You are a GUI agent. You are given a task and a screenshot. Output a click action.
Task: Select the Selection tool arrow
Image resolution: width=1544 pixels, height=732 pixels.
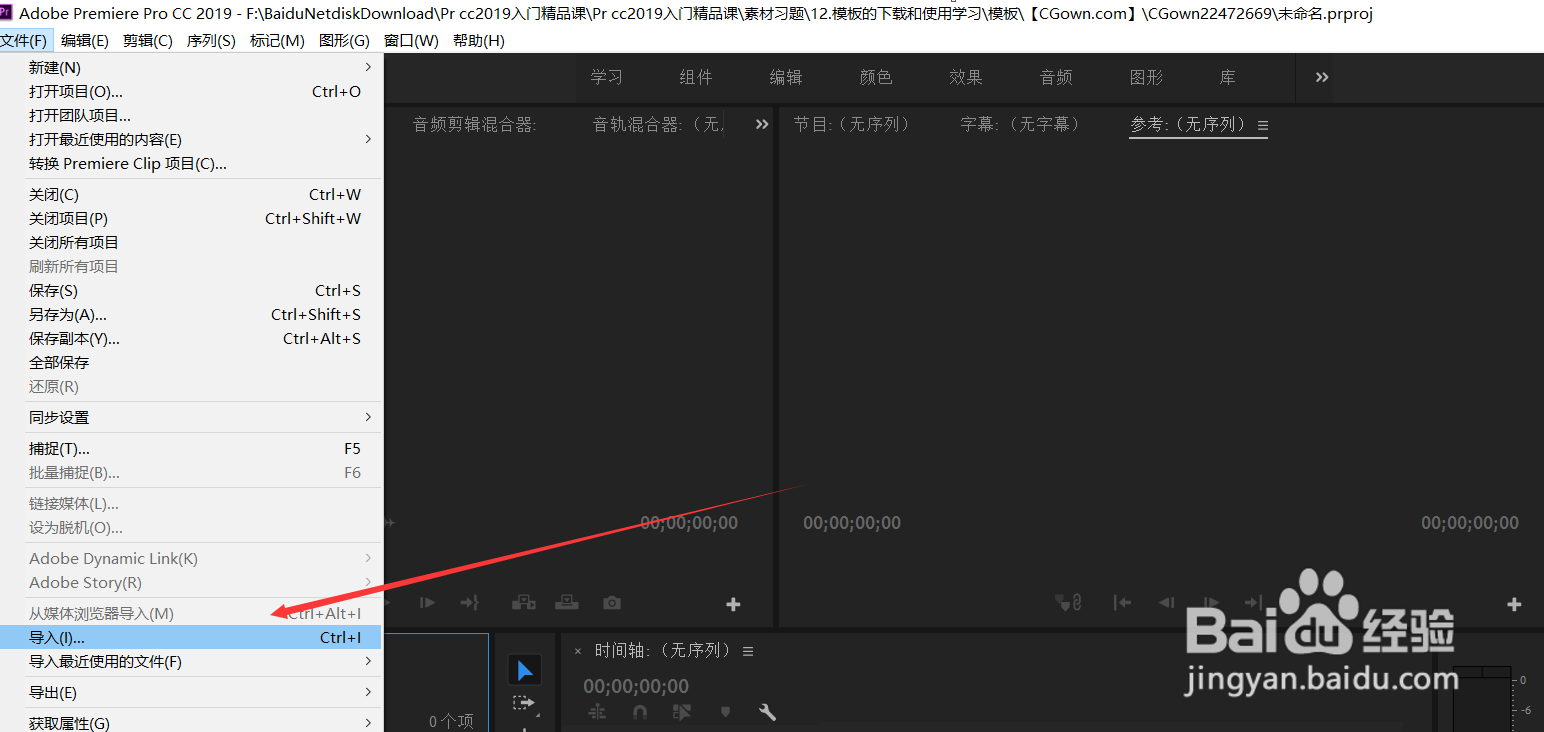[x=525, y=671]
